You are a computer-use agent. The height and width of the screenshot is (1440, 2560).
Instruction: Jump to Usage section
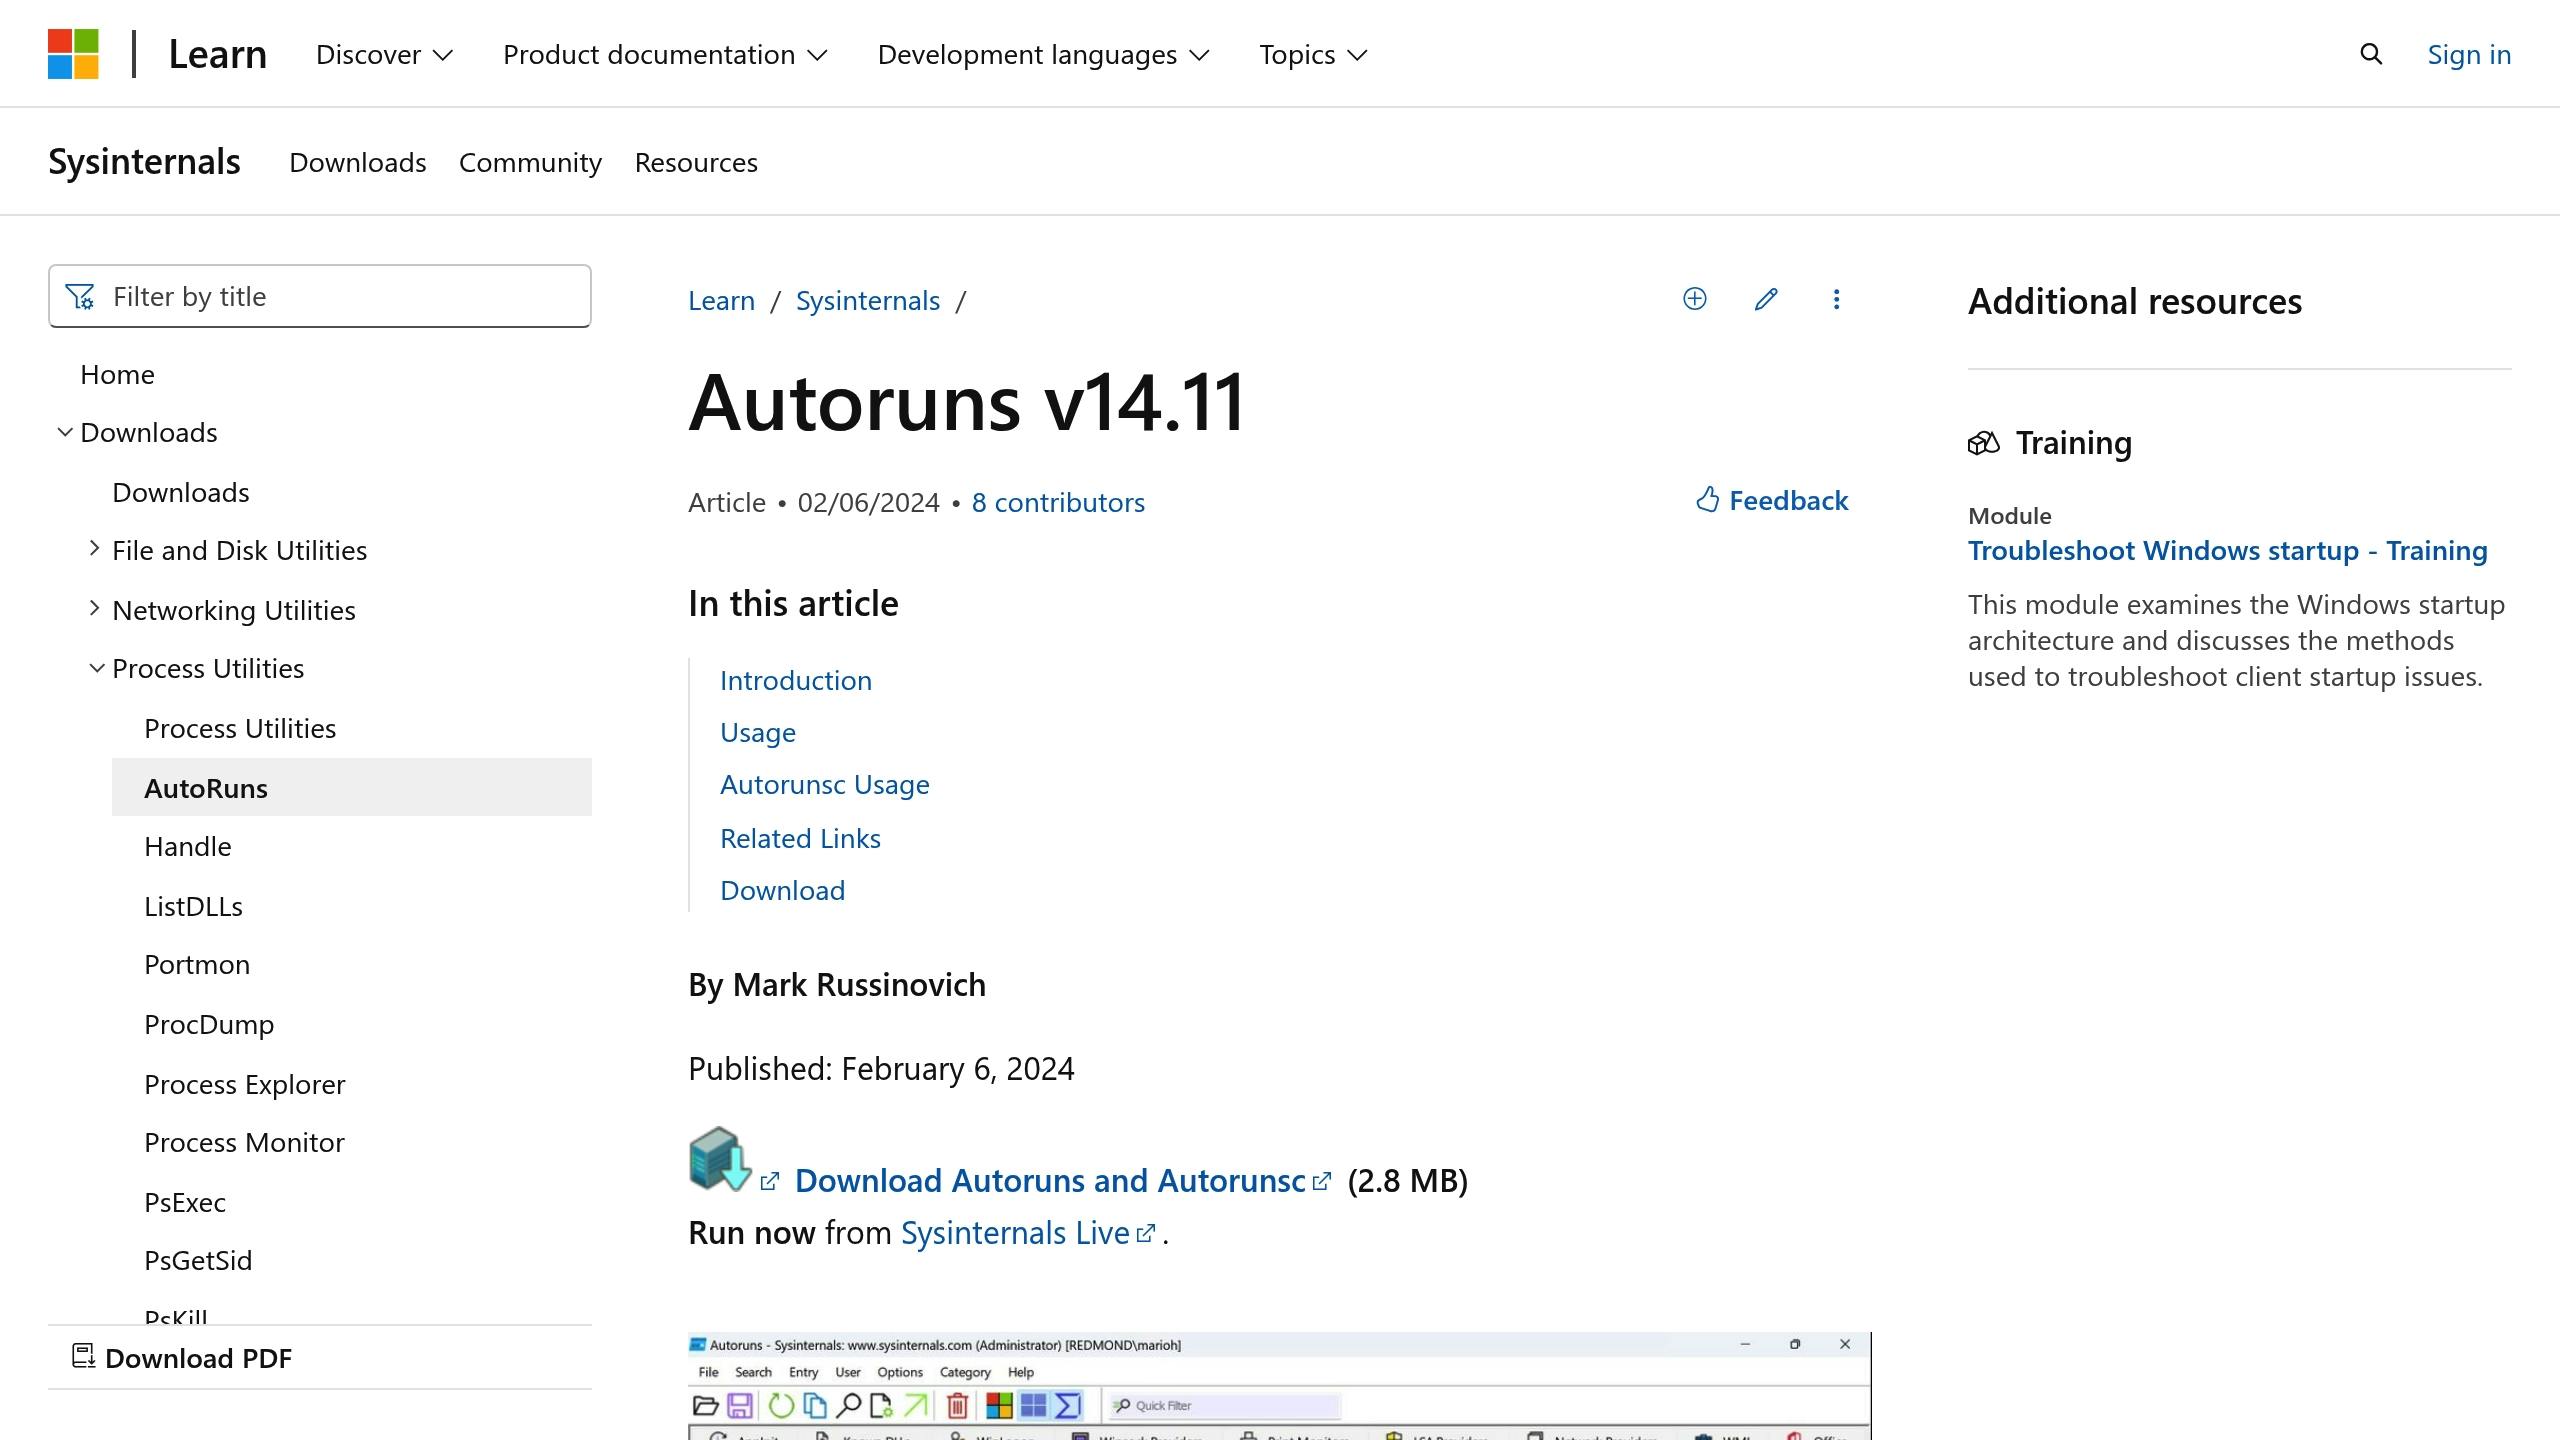coord(758,732)
